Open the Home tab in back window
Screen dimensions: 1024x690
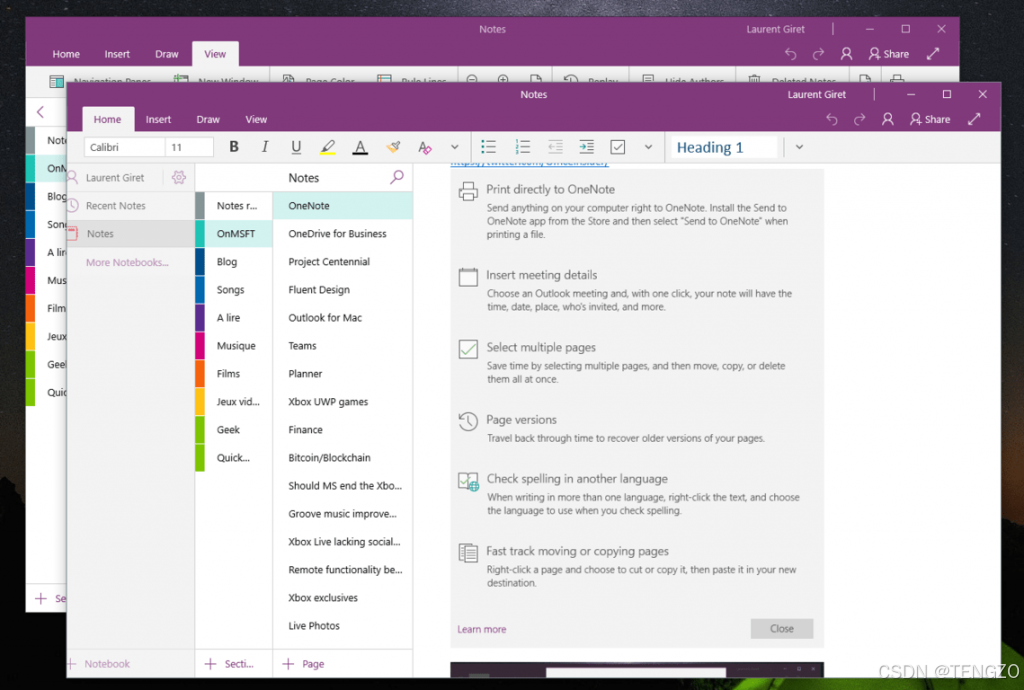point(66,54)
